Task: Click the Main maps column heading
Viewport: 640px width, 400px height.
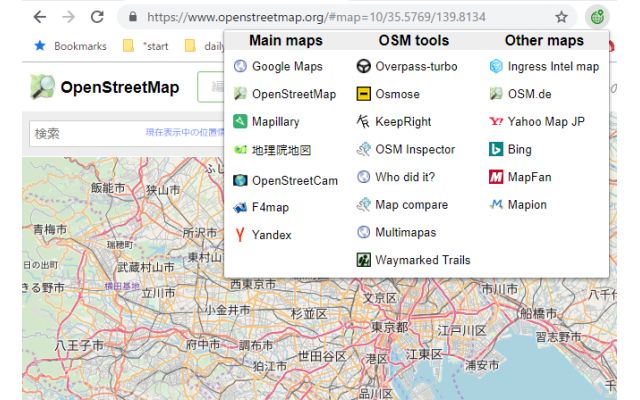Action: (286, 40)
